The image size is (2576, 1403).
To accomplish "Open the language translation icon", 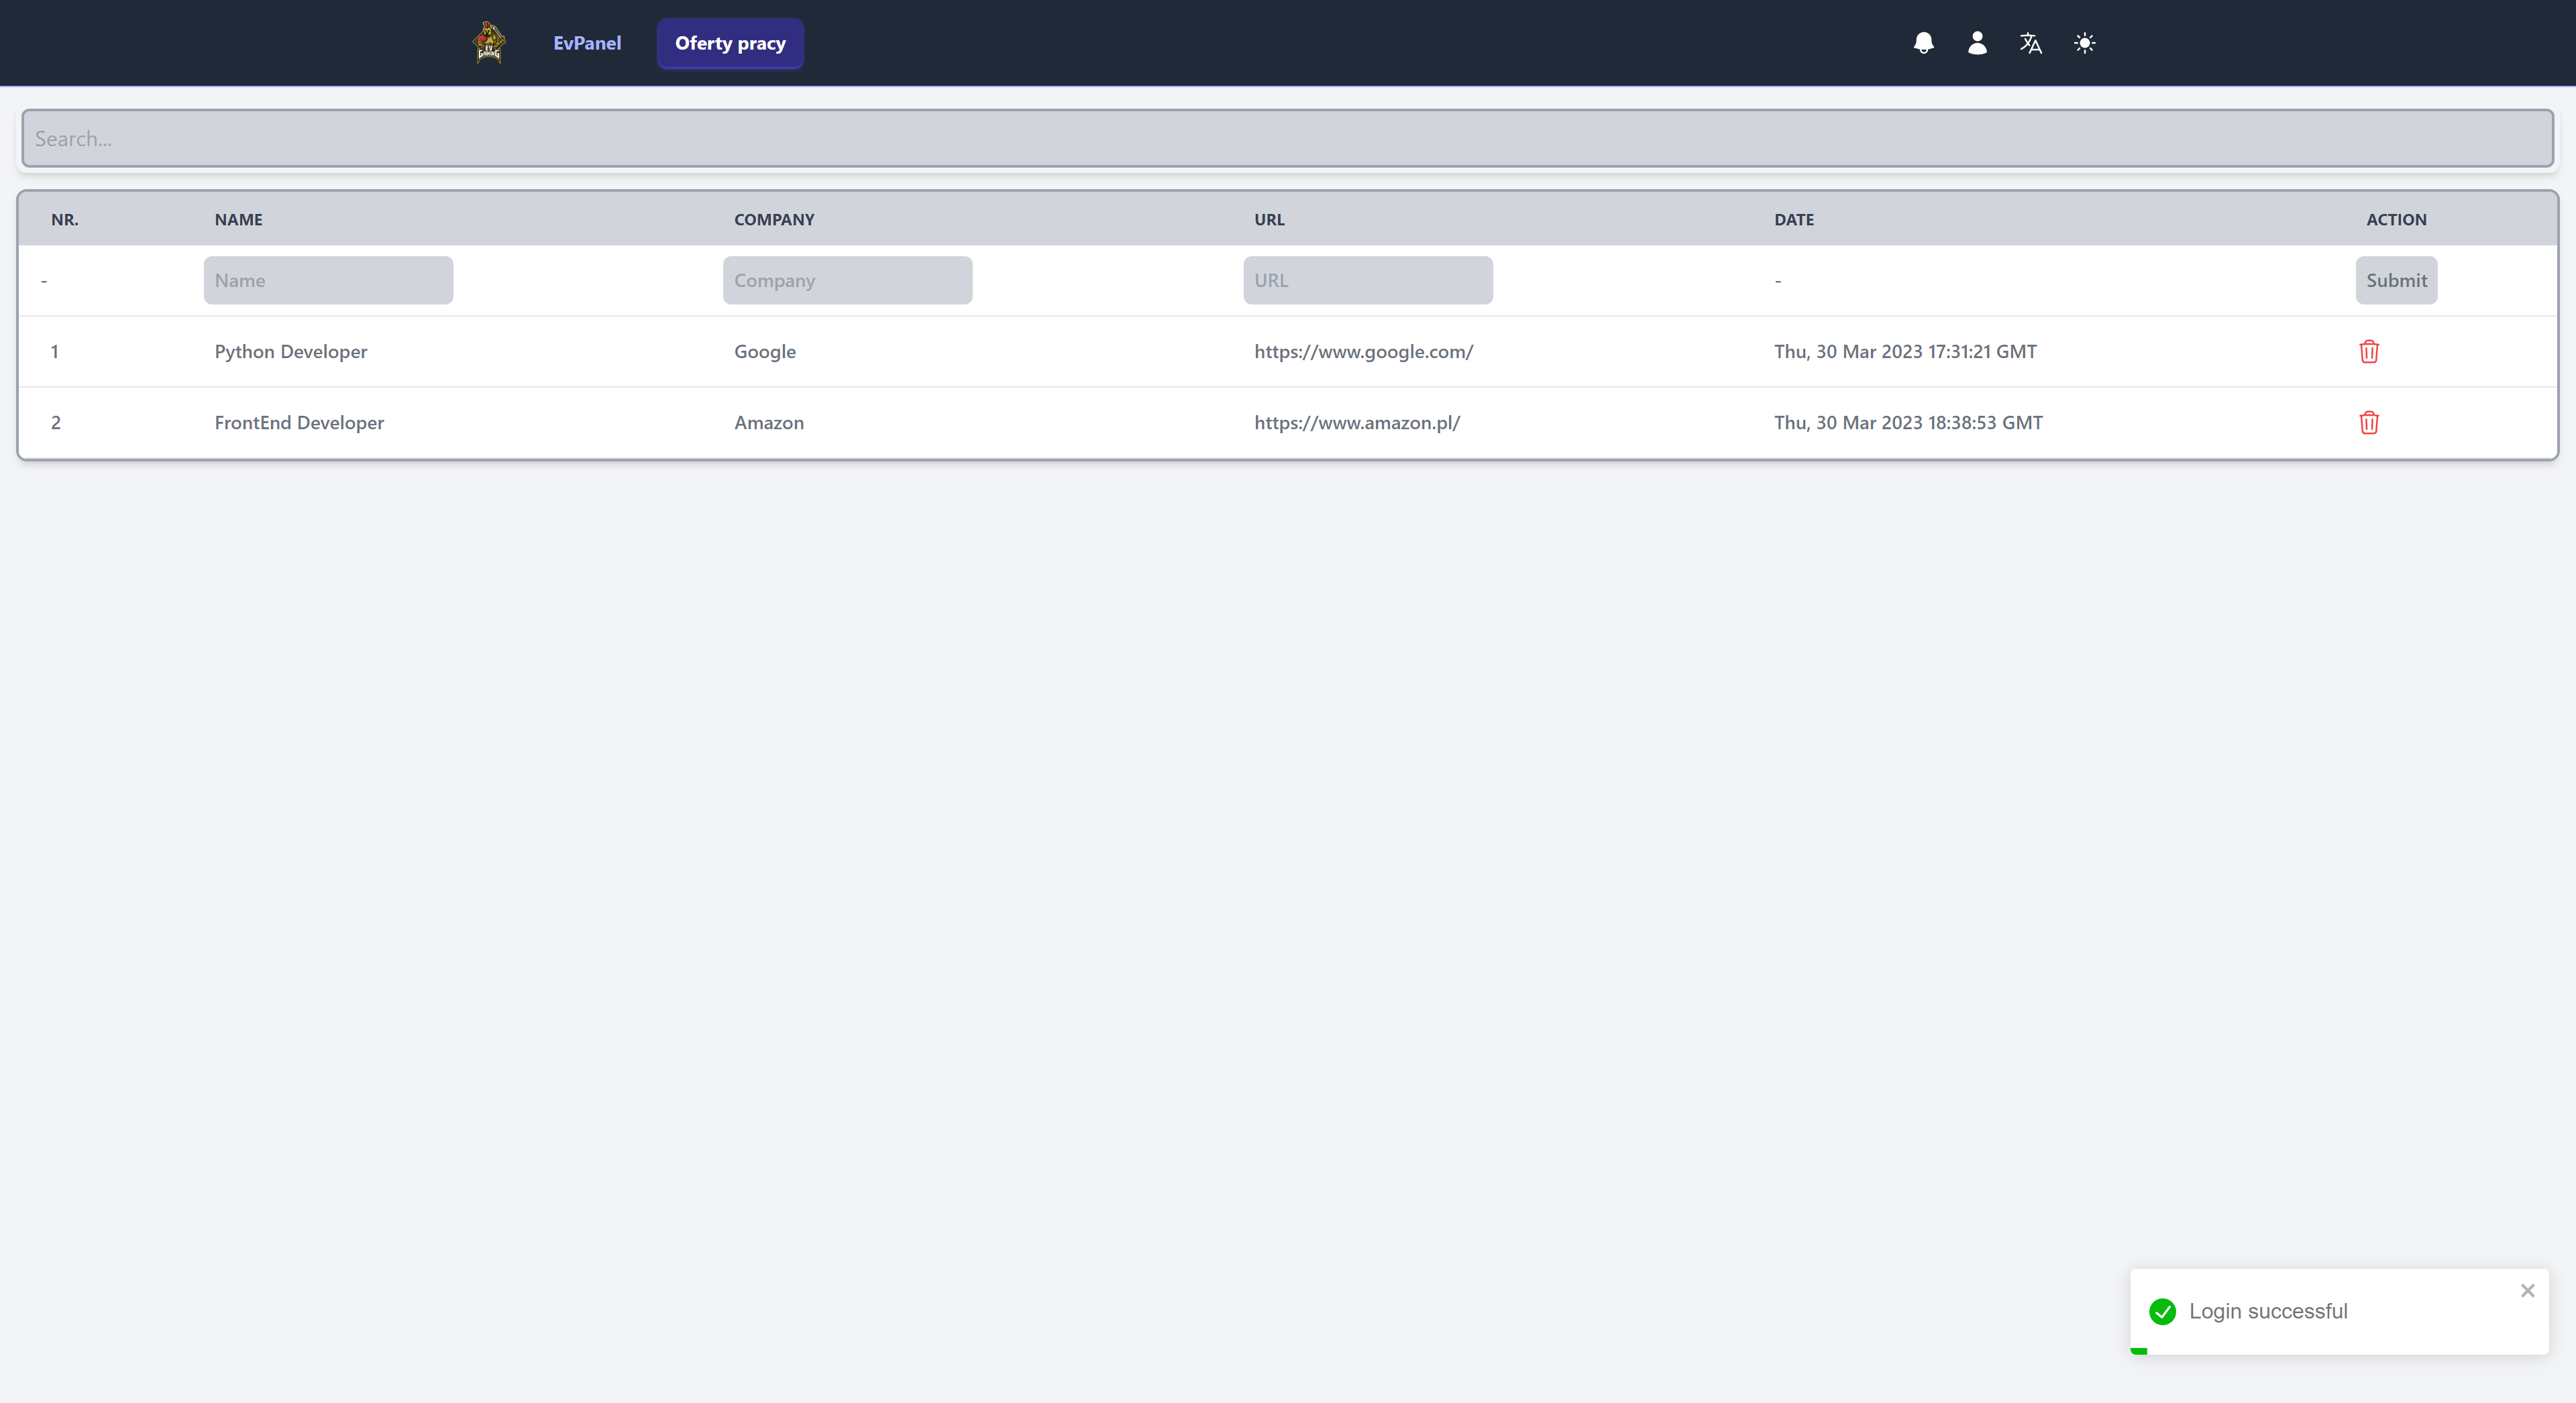I will (x=2030, y=43).
